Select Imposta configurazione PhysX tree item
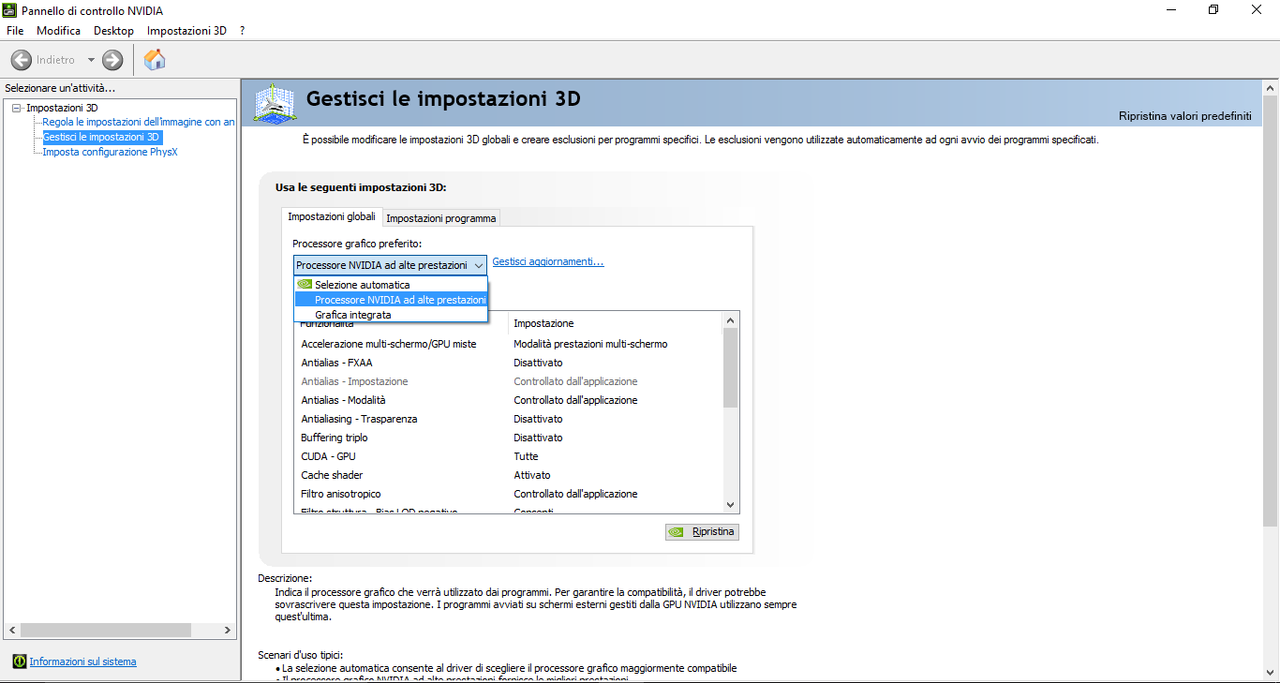Screen dimensions: 1280x683 tap(110, 152)
